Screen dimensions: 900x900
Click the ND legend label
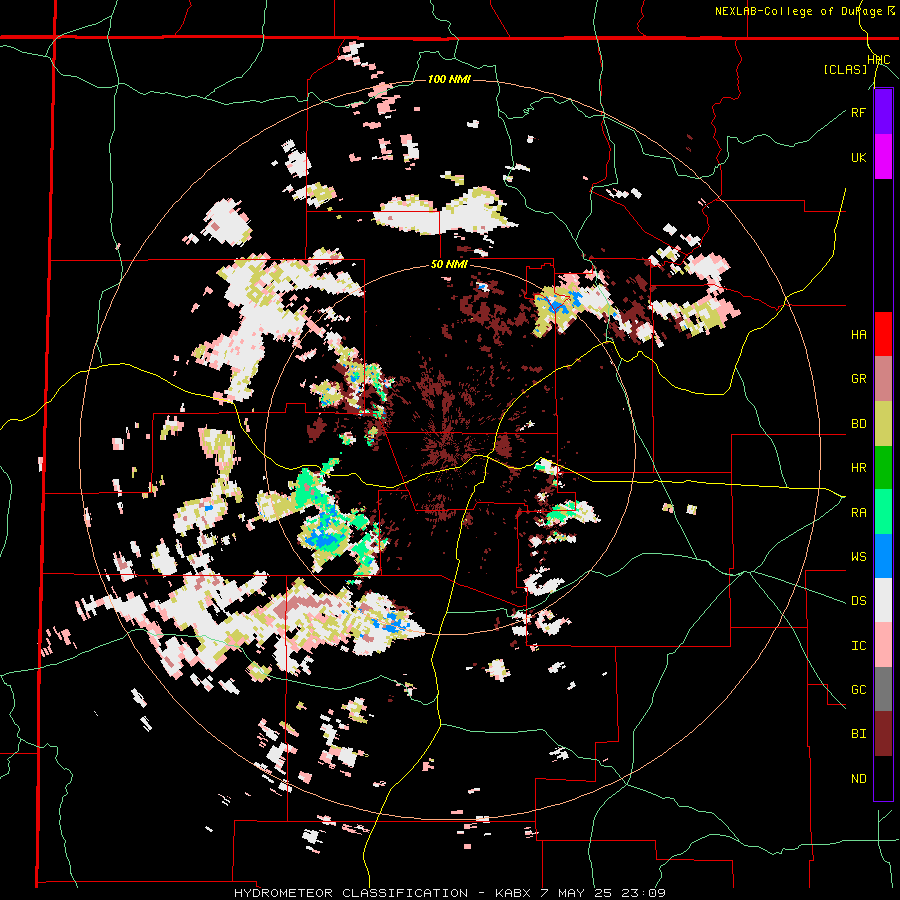[x=858, y=779]
